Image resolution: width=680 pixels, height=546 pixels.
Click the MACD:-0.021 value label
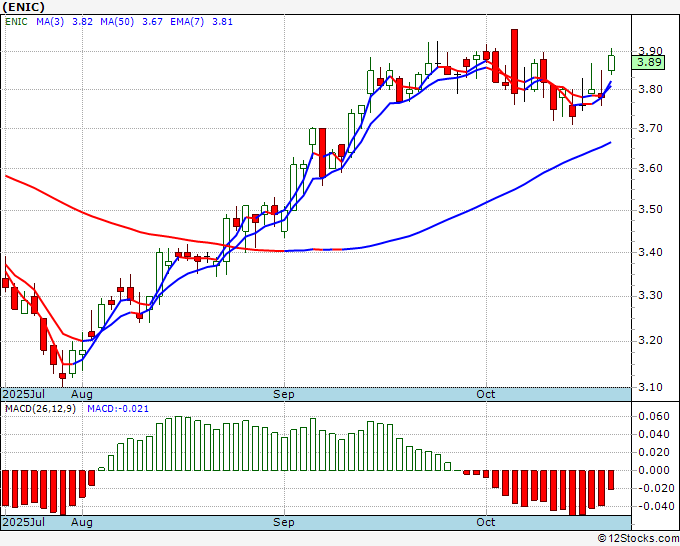click(x=118, y=409)
